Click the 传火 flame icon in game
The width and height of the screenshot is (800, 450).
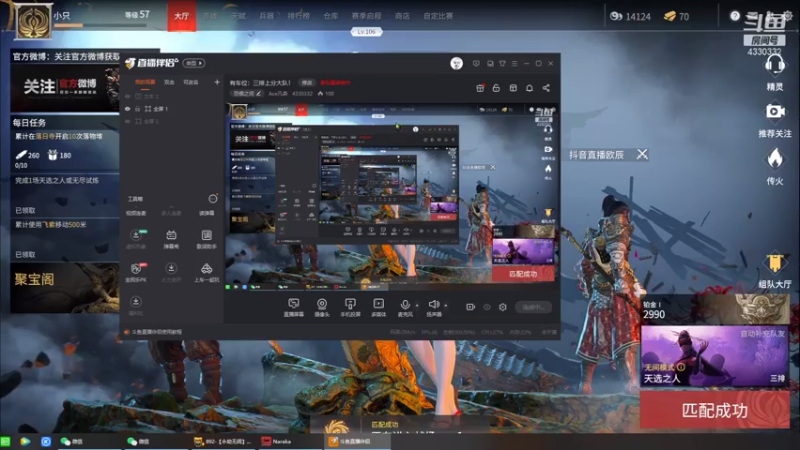click(774, 159)
